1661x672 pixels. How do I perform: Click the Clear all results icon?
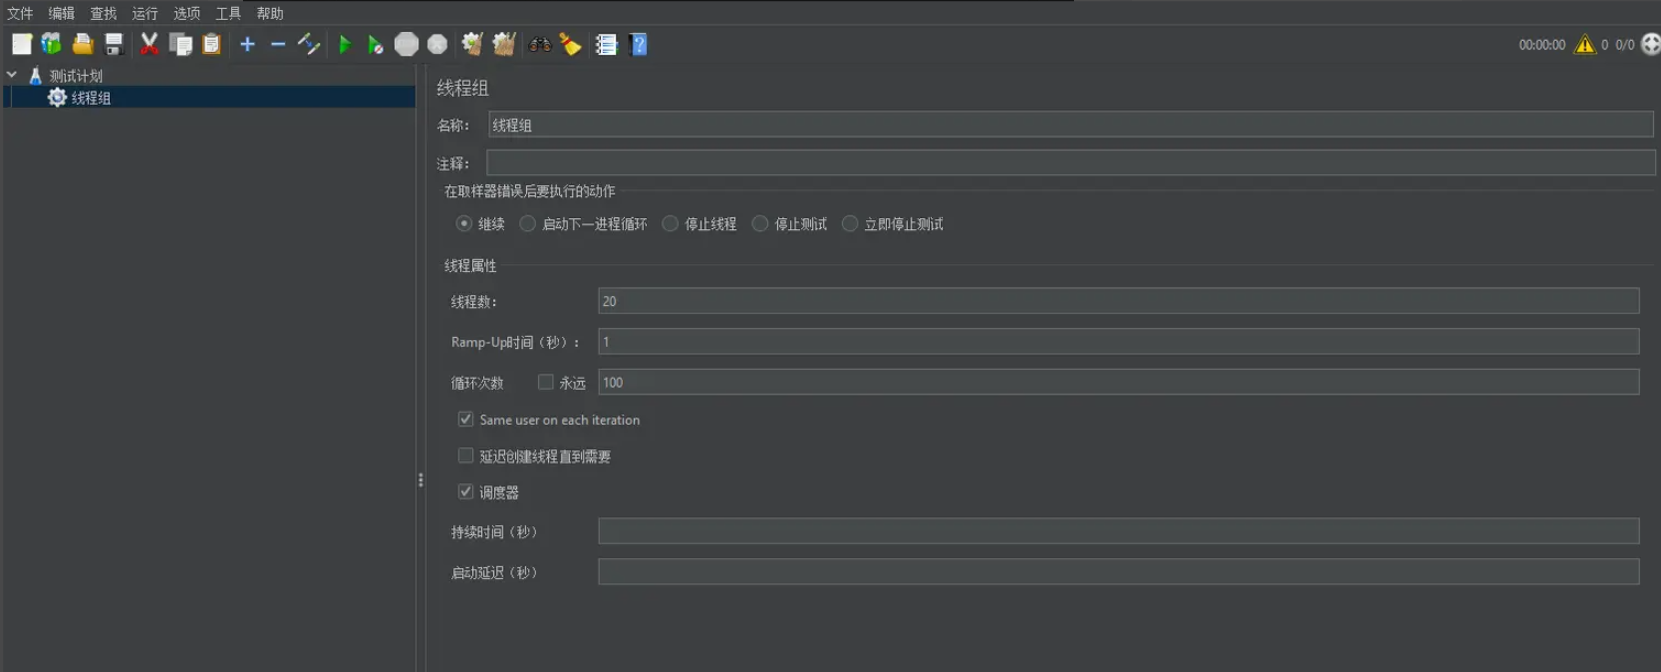[x=504, y=44]
